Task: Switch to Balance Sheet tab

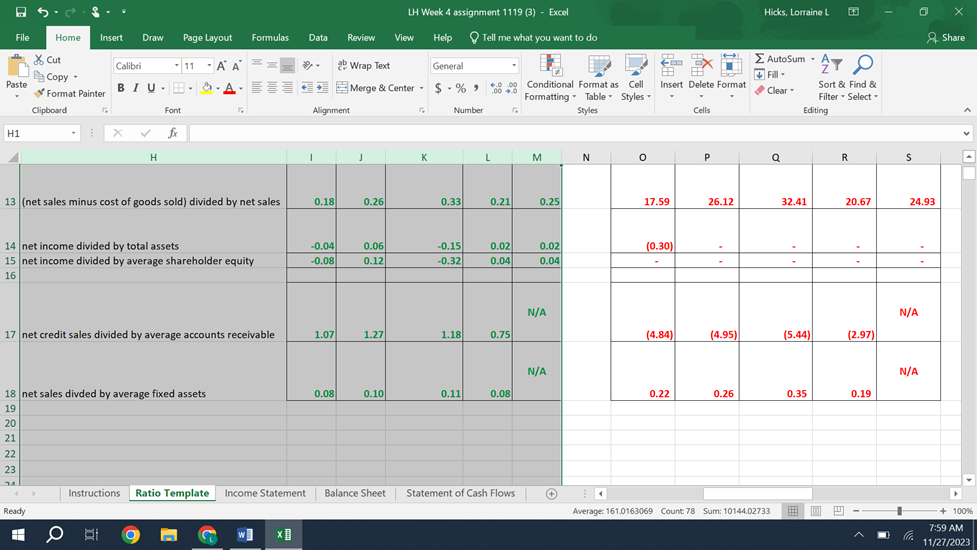Action: tap(355, 493)
